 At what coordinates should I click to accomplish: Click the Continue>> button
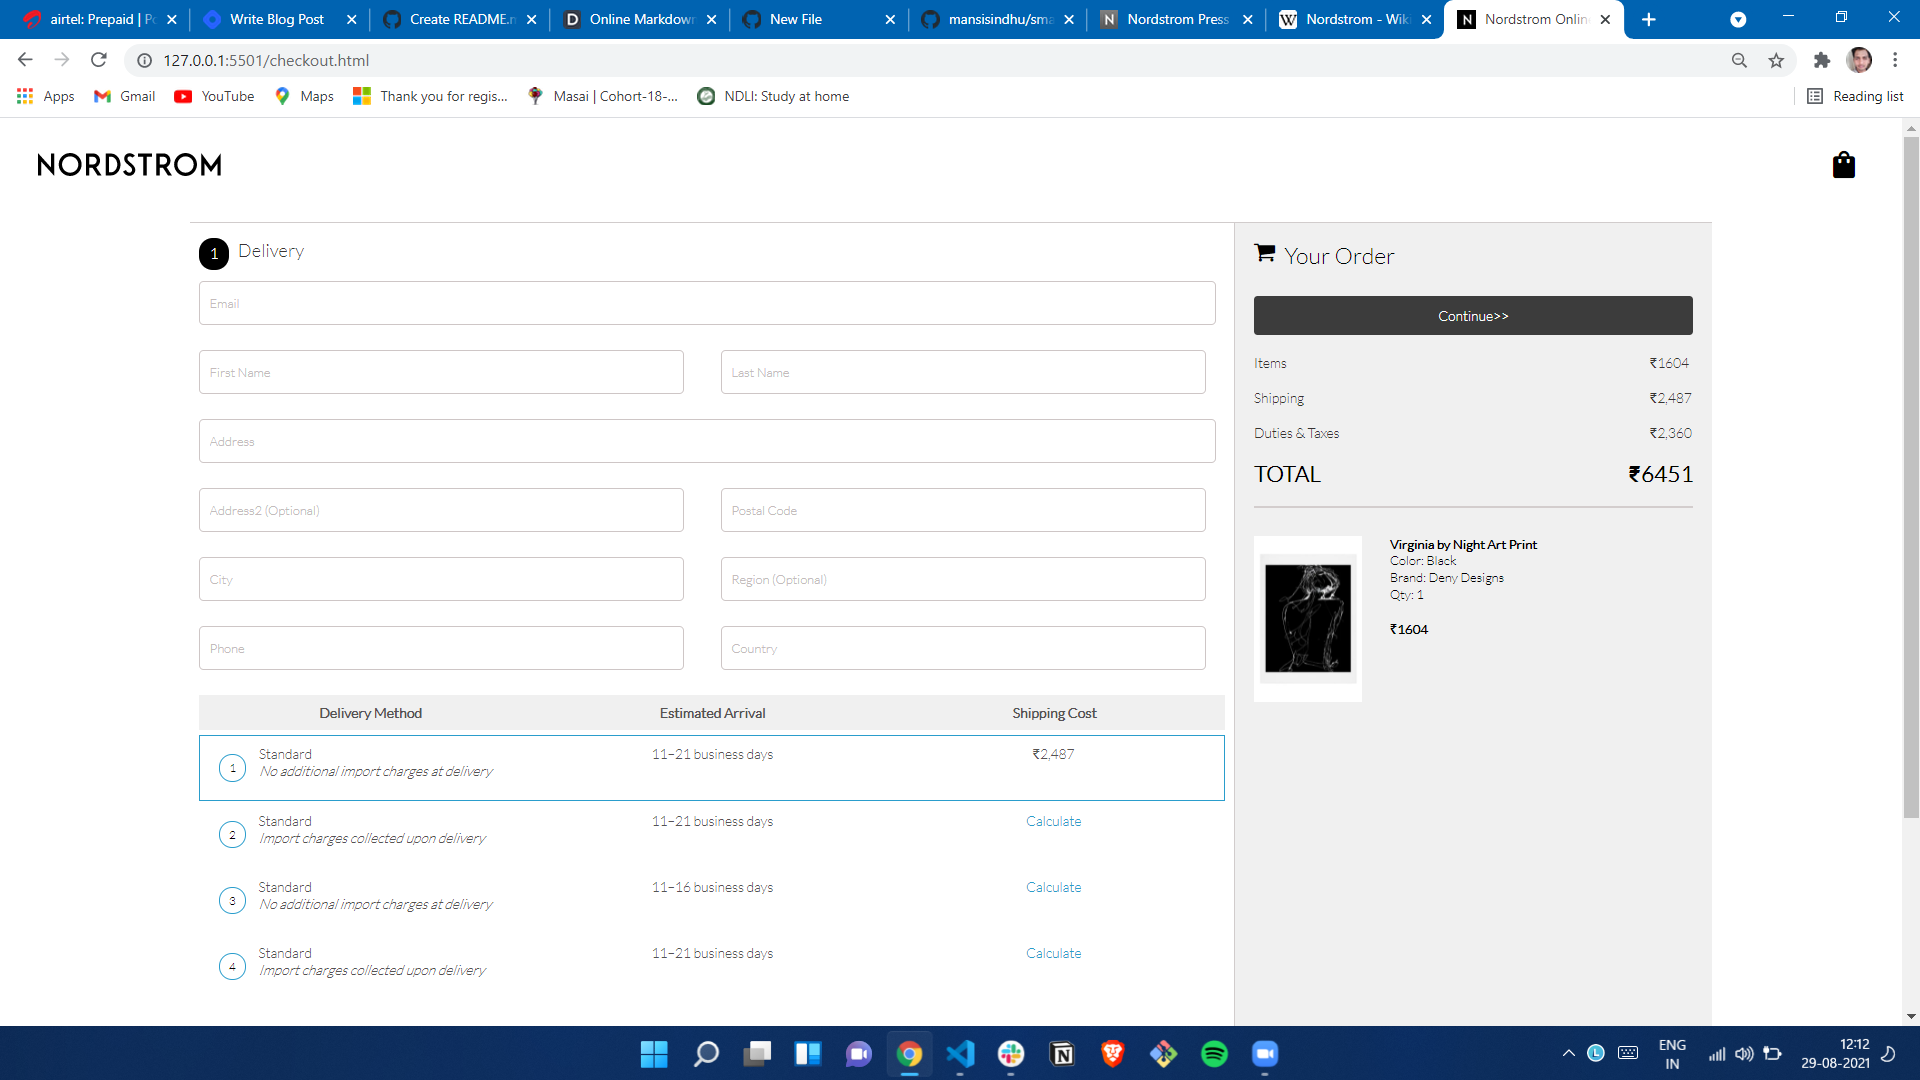click(1472, 315)
